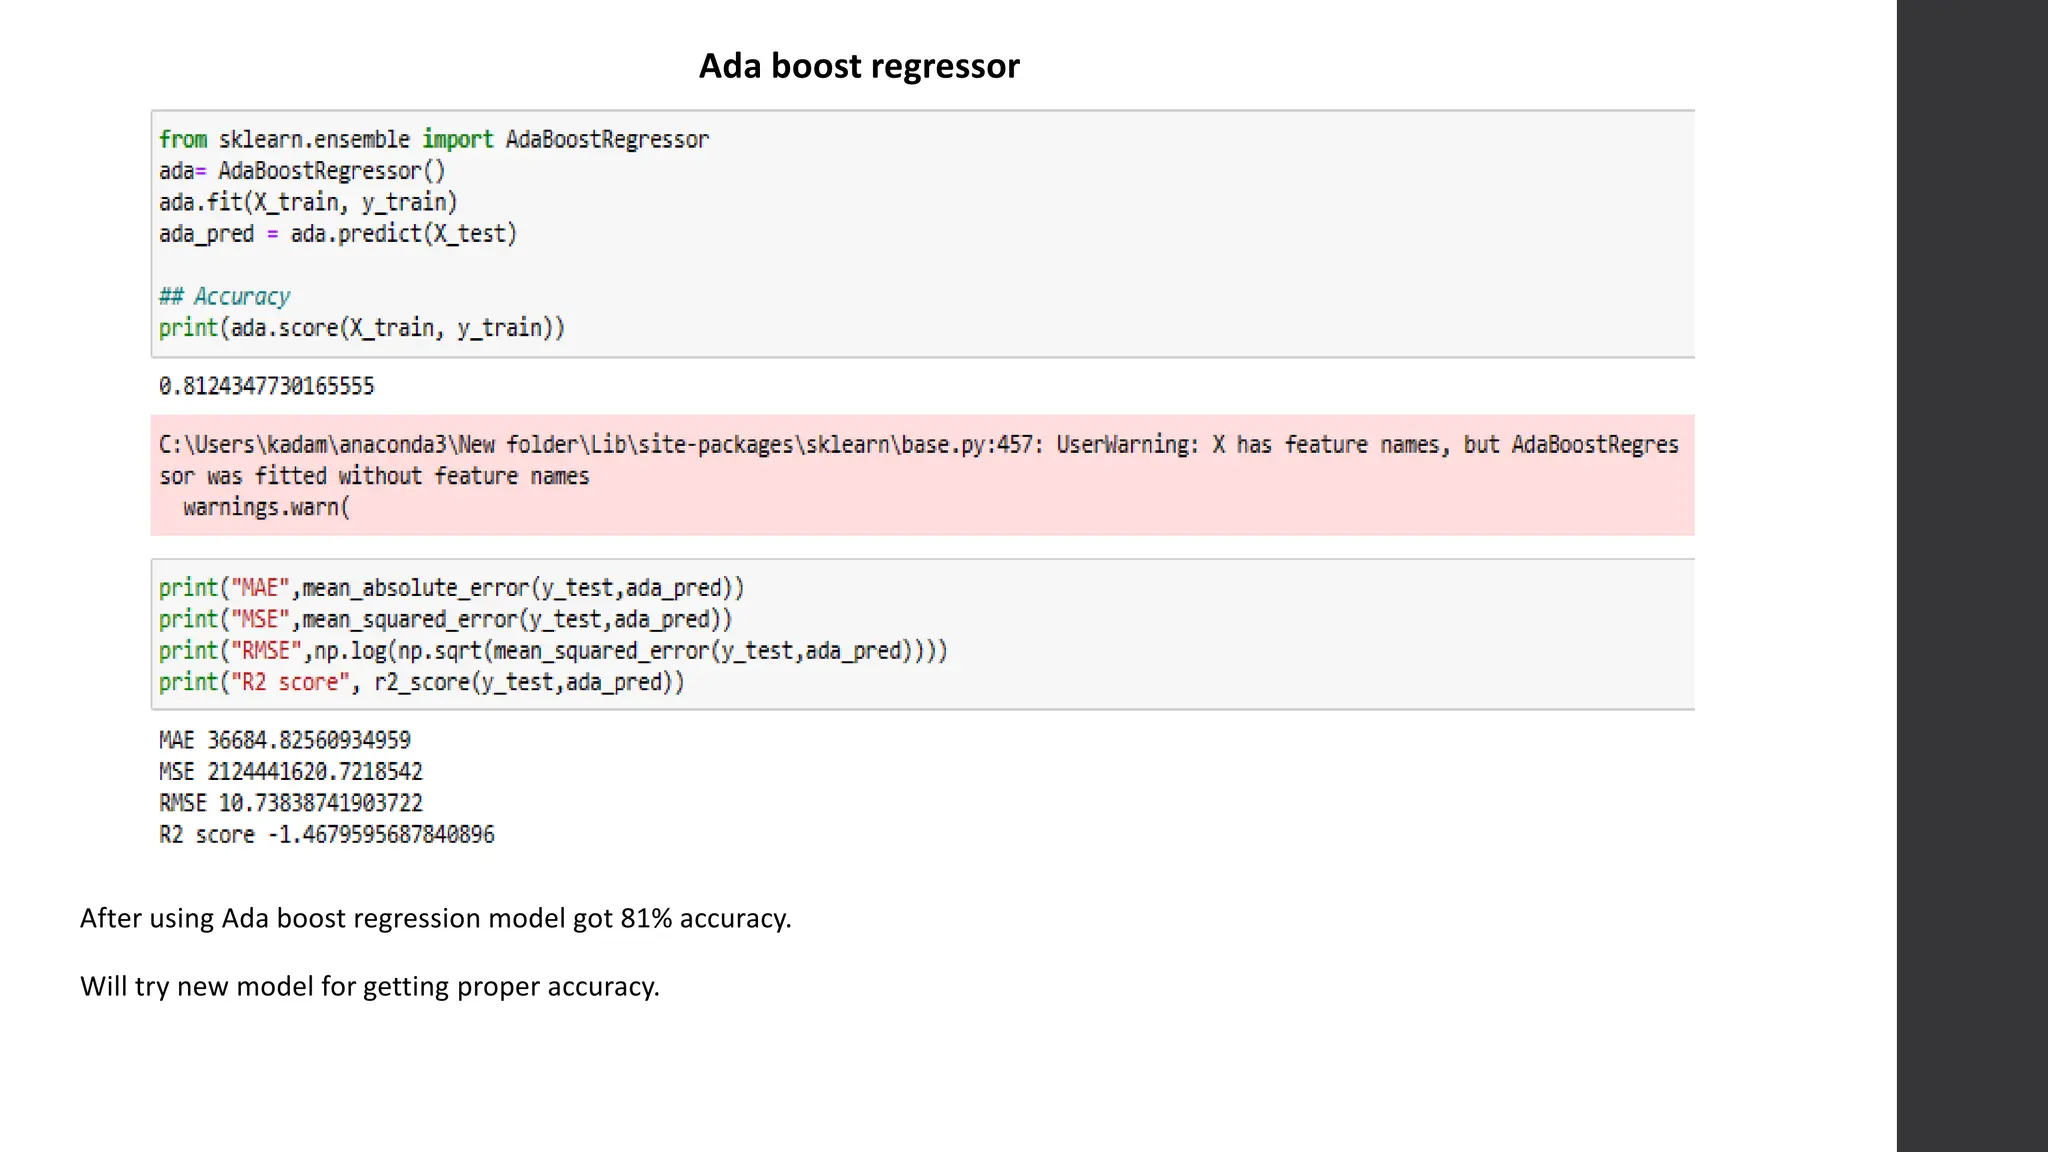The image size is (2048, 1152).
Task: Click the '## Accuracy' comment line
Action: coord(224,297)
